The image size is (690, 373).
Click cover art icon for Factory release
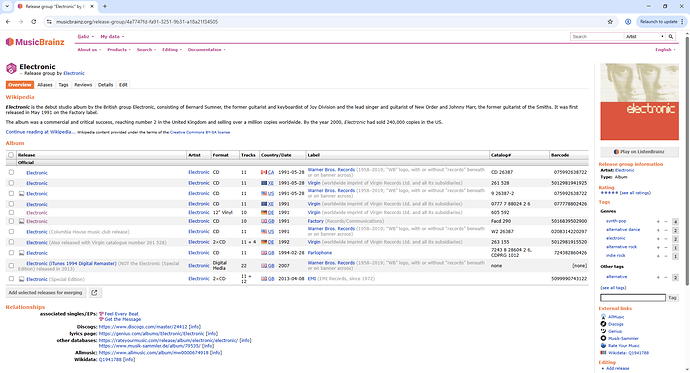point(22,221)
